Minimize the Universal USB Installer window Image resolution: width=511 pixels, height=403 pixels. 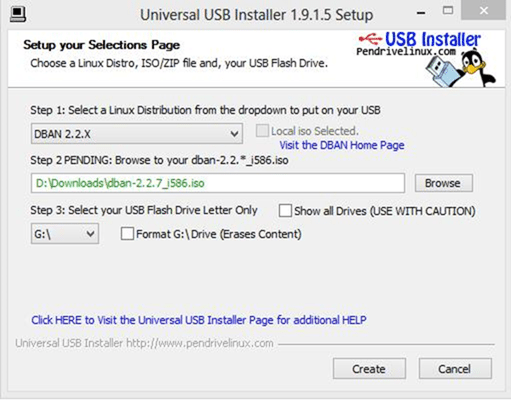point(421,13)
